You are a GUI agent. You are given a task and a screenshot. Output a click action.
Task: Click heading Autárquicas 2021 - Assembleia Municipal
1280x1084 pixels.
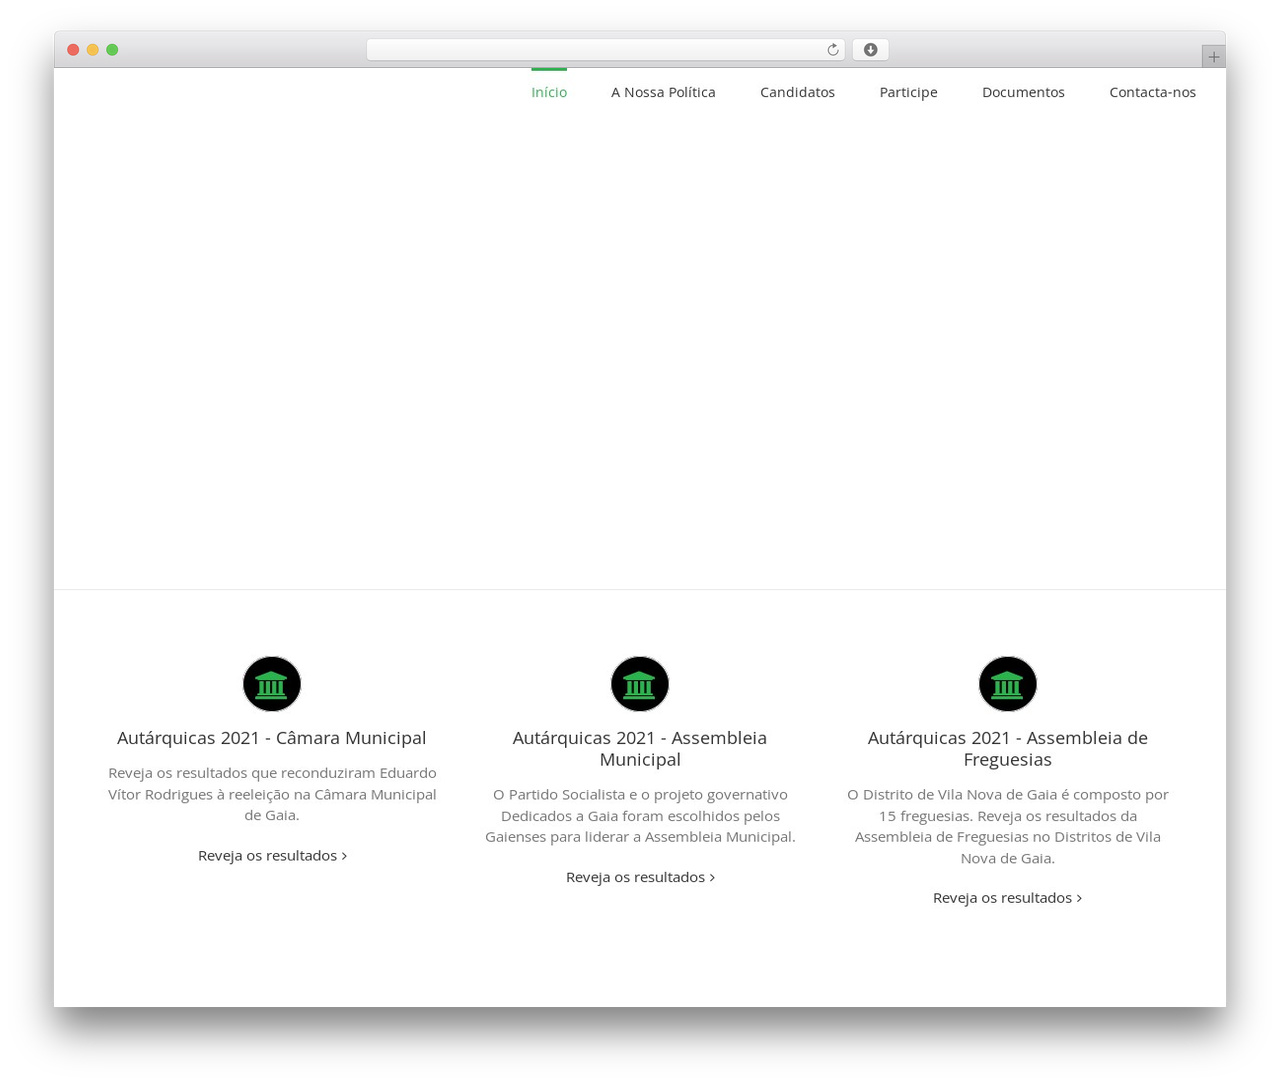(640, 749)
